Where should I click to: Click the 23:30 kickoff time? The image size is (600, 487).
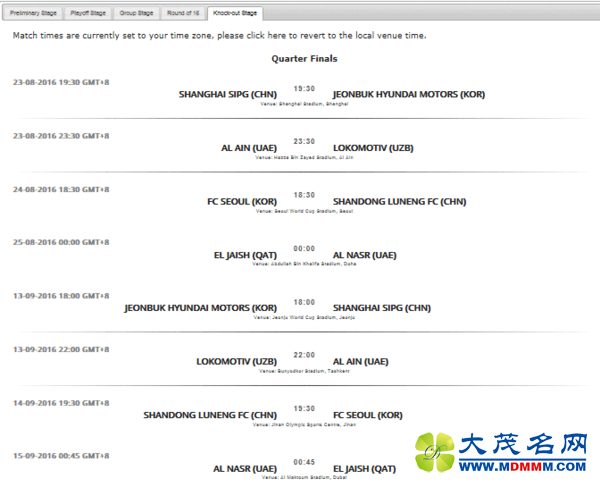click(x=304, y=142)
